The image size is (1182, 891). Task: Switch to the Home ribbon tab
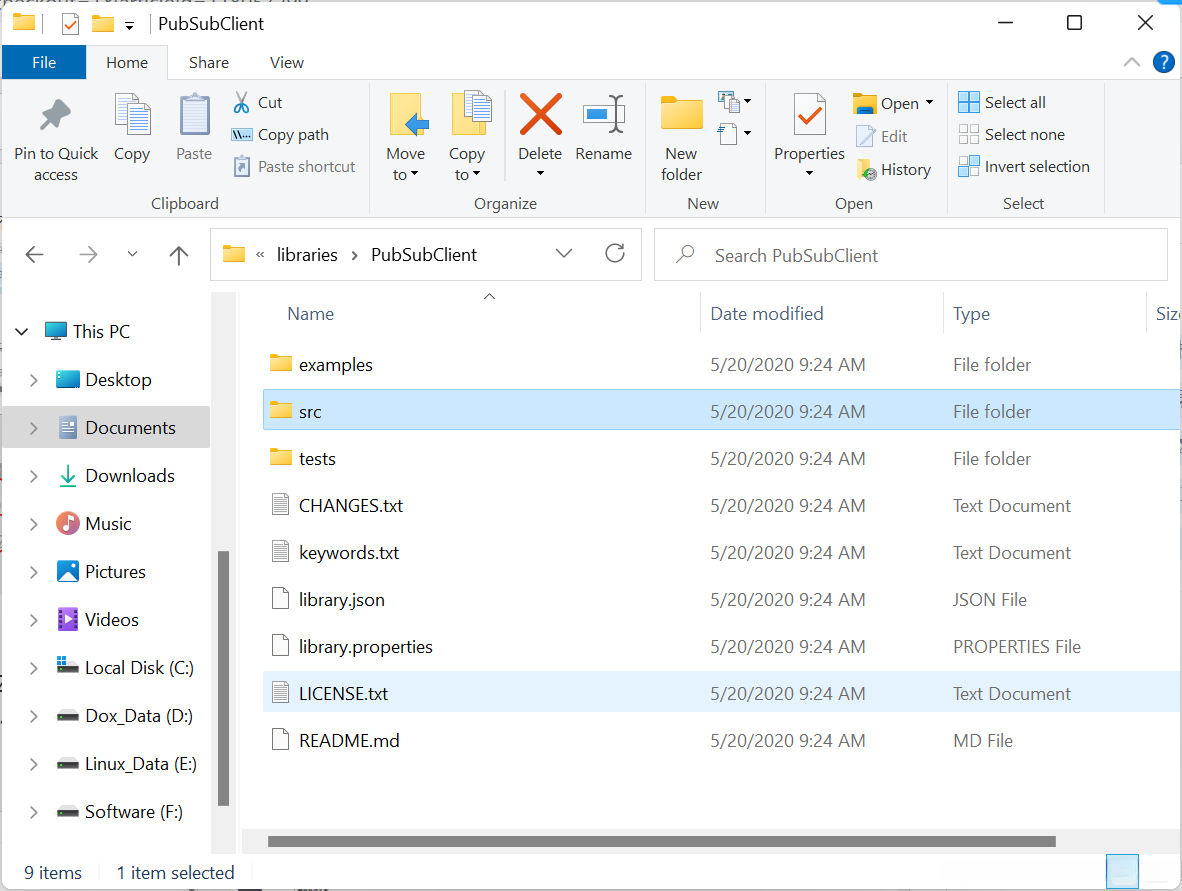point(127,63)
